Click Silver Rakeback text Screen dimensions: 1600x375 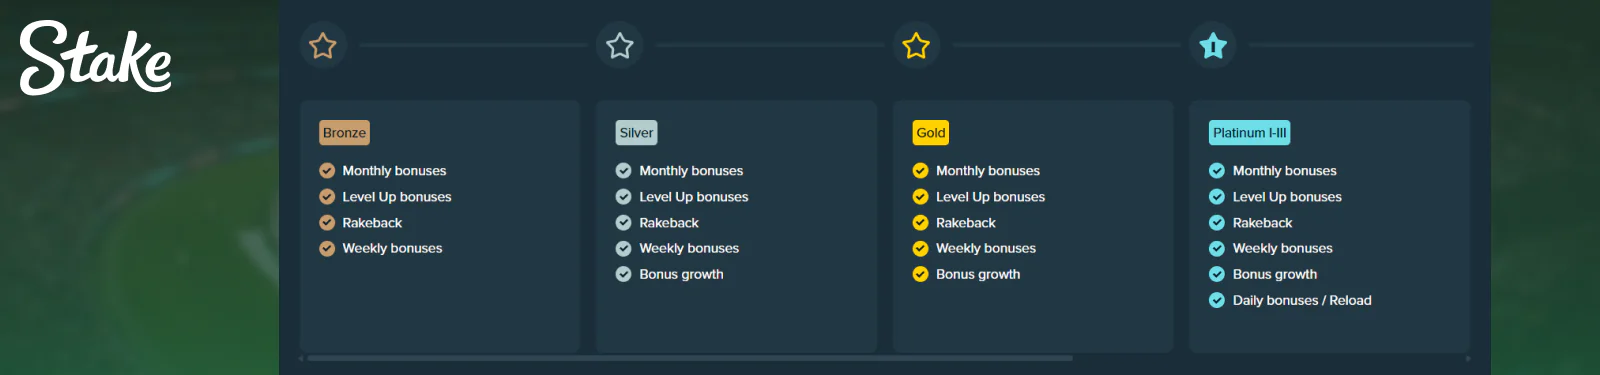pyautogui.click(x=669, y=223)
